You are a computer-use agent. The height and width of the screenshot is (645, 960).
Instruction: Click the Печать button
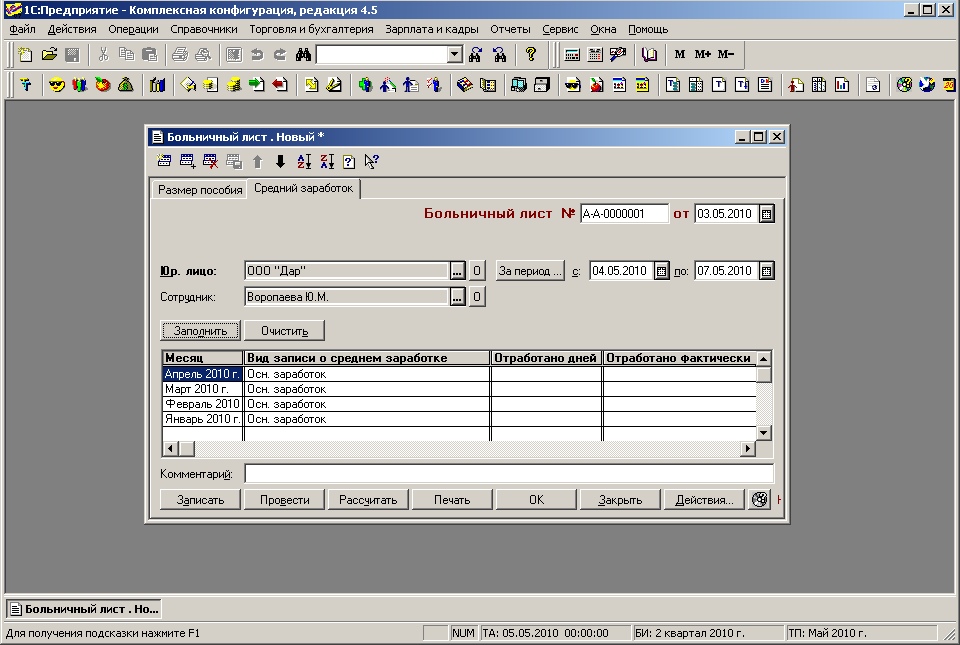point(452,499)
